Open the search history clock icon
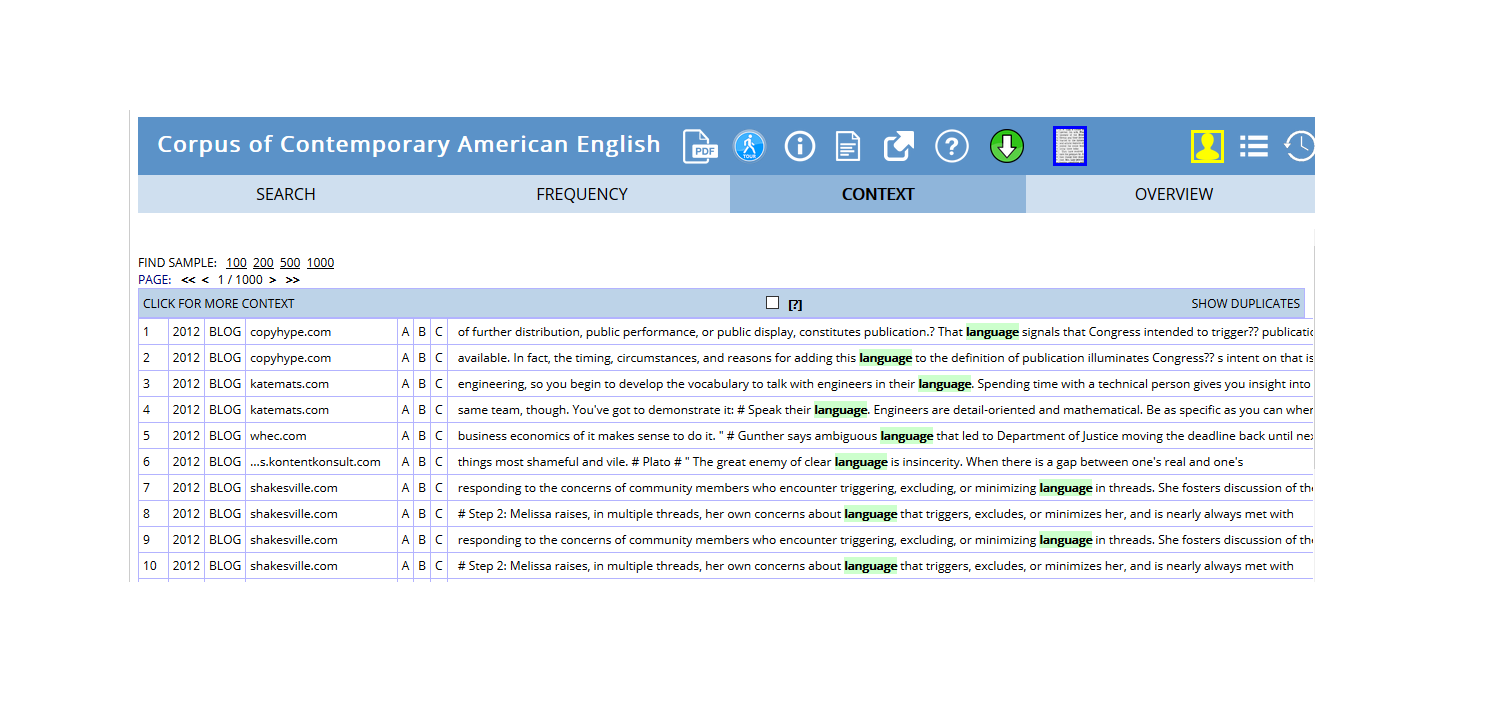The image size is (1494, 701). click(1299, 147)
